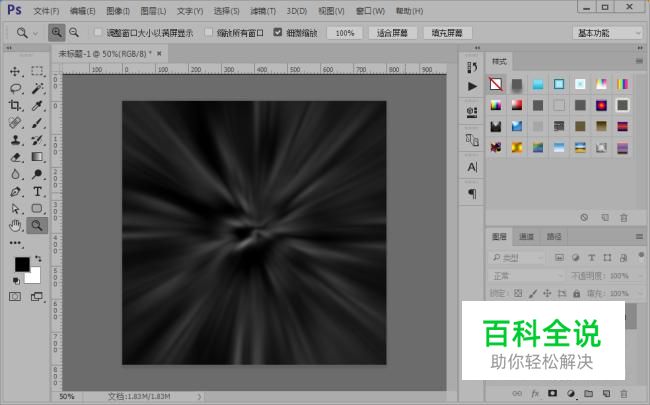Open the Image (图像) menu
The image size is (650, 405).
click(118, 11)
